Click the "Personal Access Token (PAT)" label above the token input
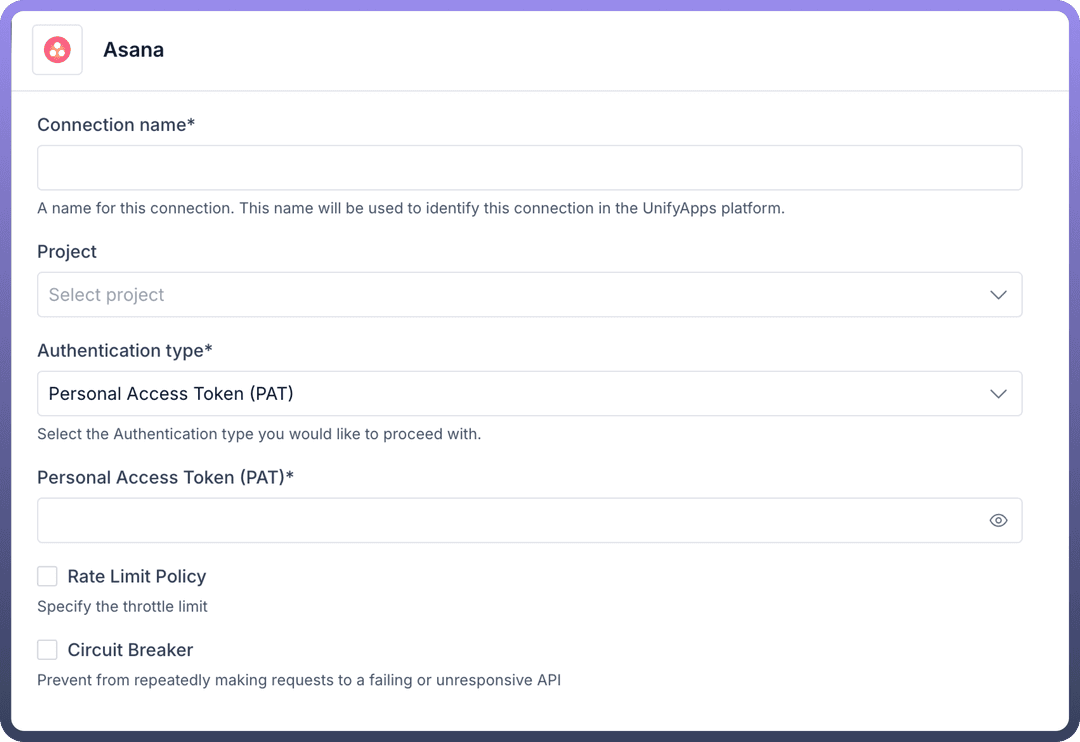Screen dimensions: 1080x742 [x=165, y=478]
